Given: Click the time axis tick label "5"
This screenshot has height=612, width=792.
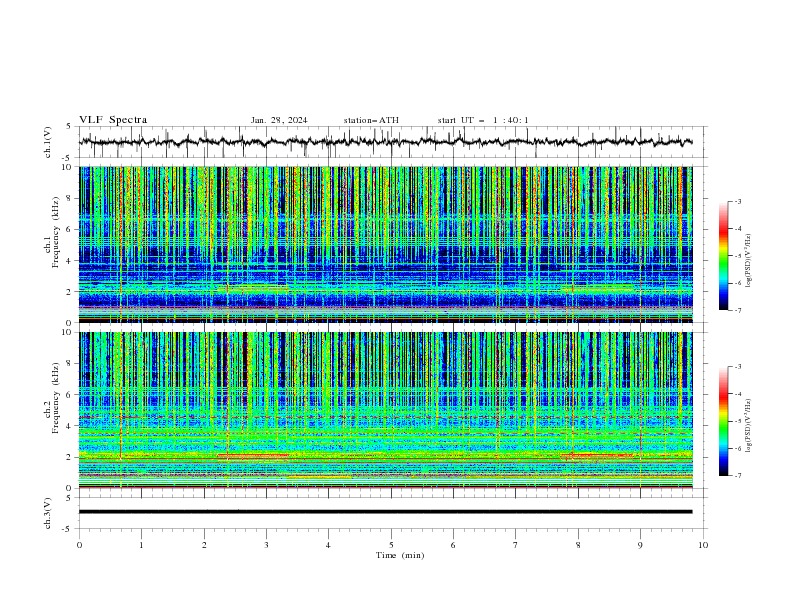Looking at the screenshot, I should (391, 545).
